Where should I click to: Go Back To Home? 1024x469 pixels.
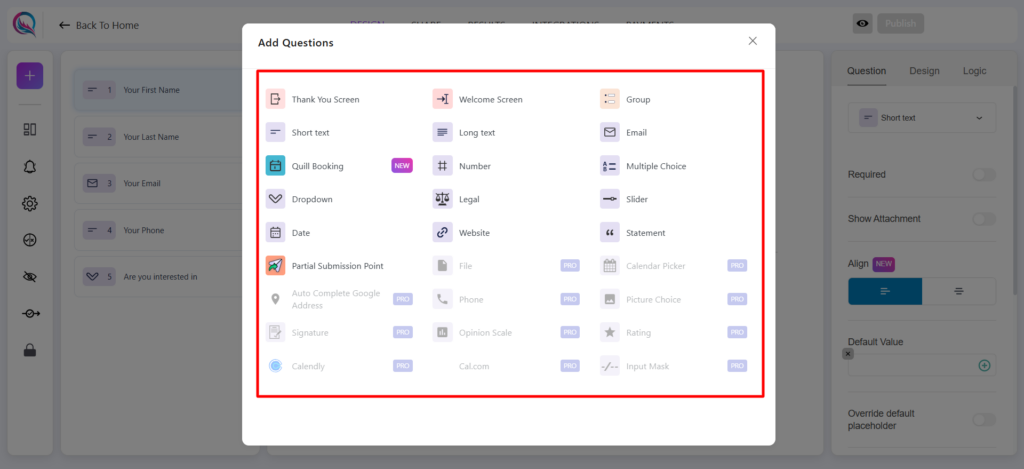click(99, 25)
